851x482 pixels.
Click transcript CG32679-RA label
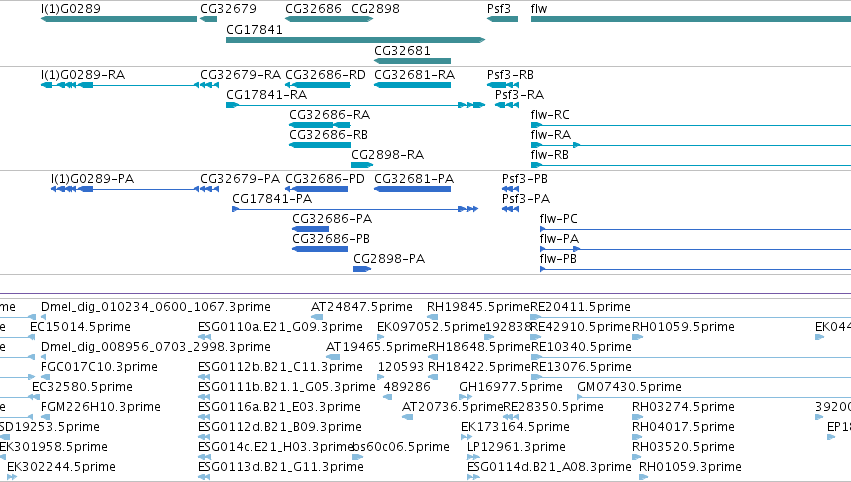click(x=240, y=75)
